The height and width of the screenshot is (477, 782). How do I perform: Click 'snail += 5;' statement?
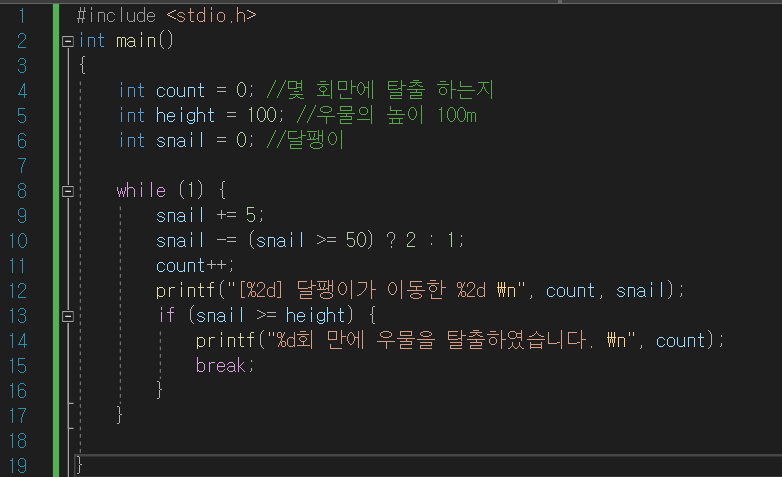pos(210,216)
